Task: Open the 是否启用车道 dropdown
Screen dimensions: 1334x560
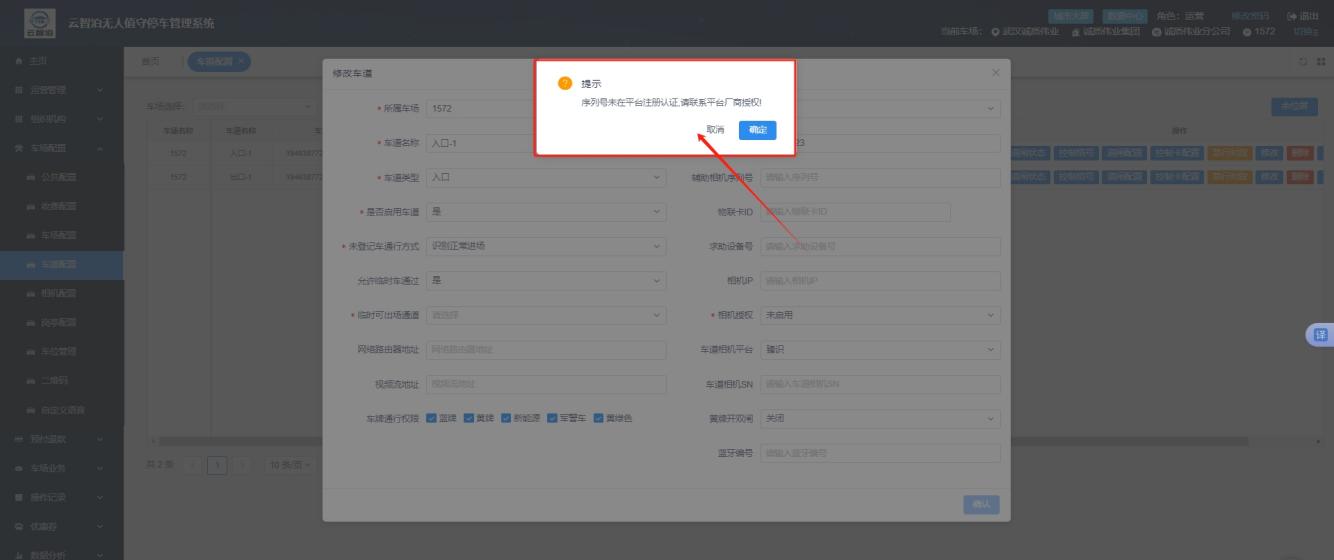Action: click(x=545, y=212)
